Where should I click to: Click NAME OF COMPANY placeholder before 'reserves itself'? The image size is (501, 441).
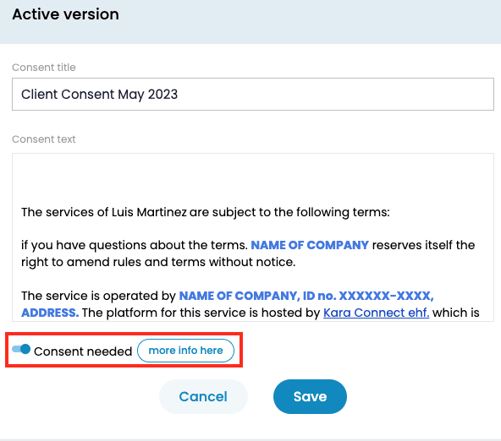coord(310,245)
